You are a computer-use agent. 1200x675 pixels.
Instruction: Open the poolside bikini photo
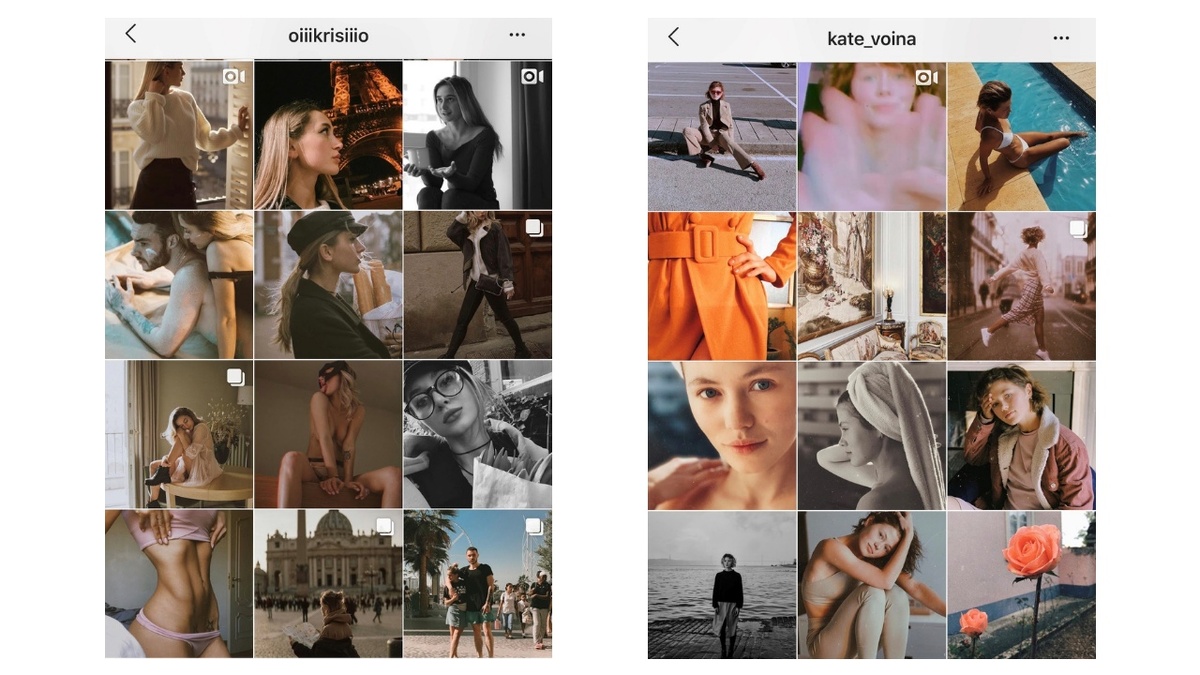tap(1021, 136)
